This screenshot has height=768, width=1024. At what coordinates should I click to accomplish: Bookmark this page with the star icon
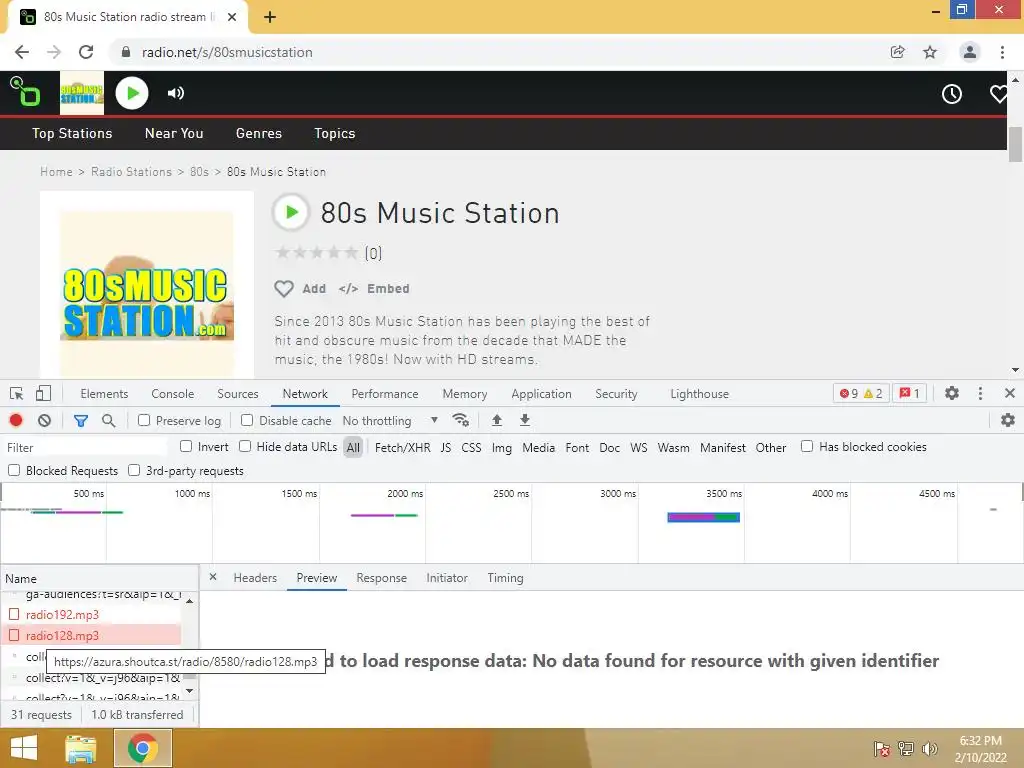(930, 52)
